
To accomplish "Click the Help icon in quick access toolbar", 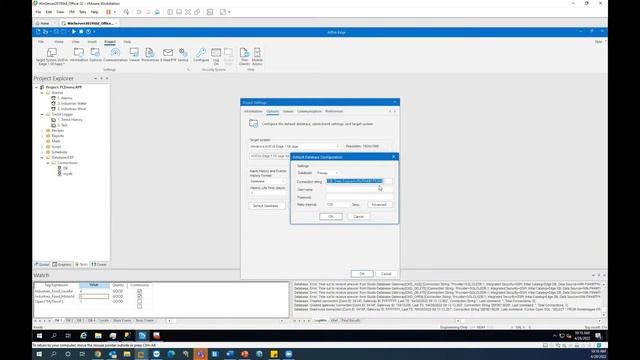I will coord(88,31).
